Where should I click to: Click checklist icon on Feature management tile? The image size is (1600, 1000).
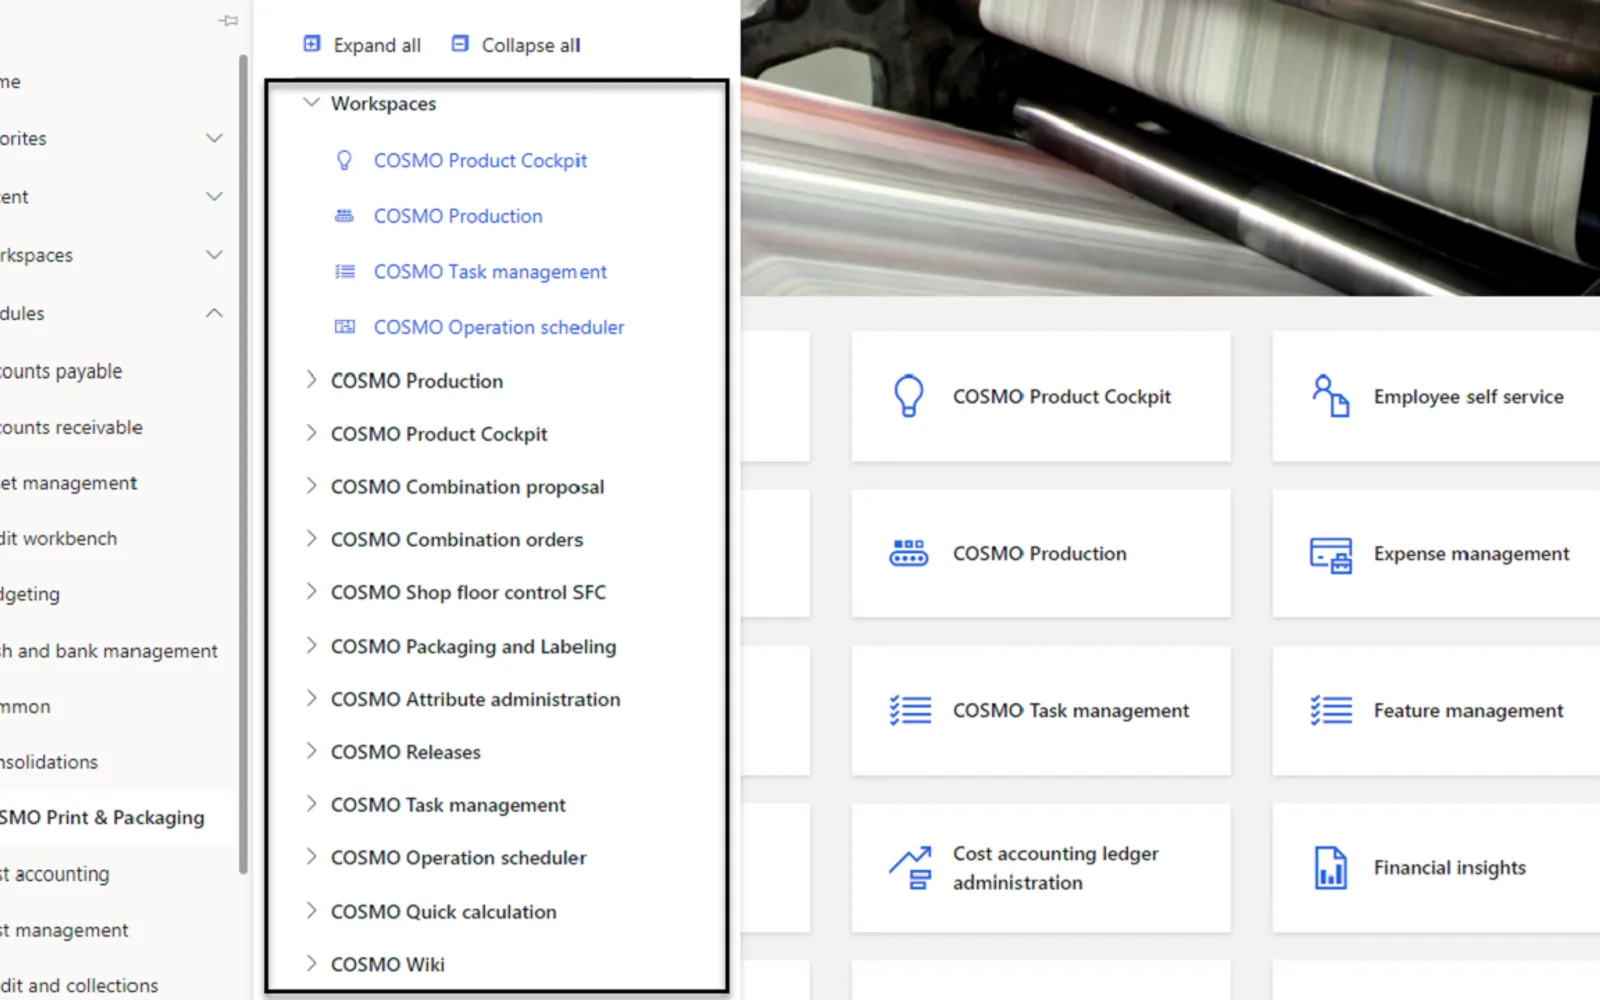point(1331,710)
